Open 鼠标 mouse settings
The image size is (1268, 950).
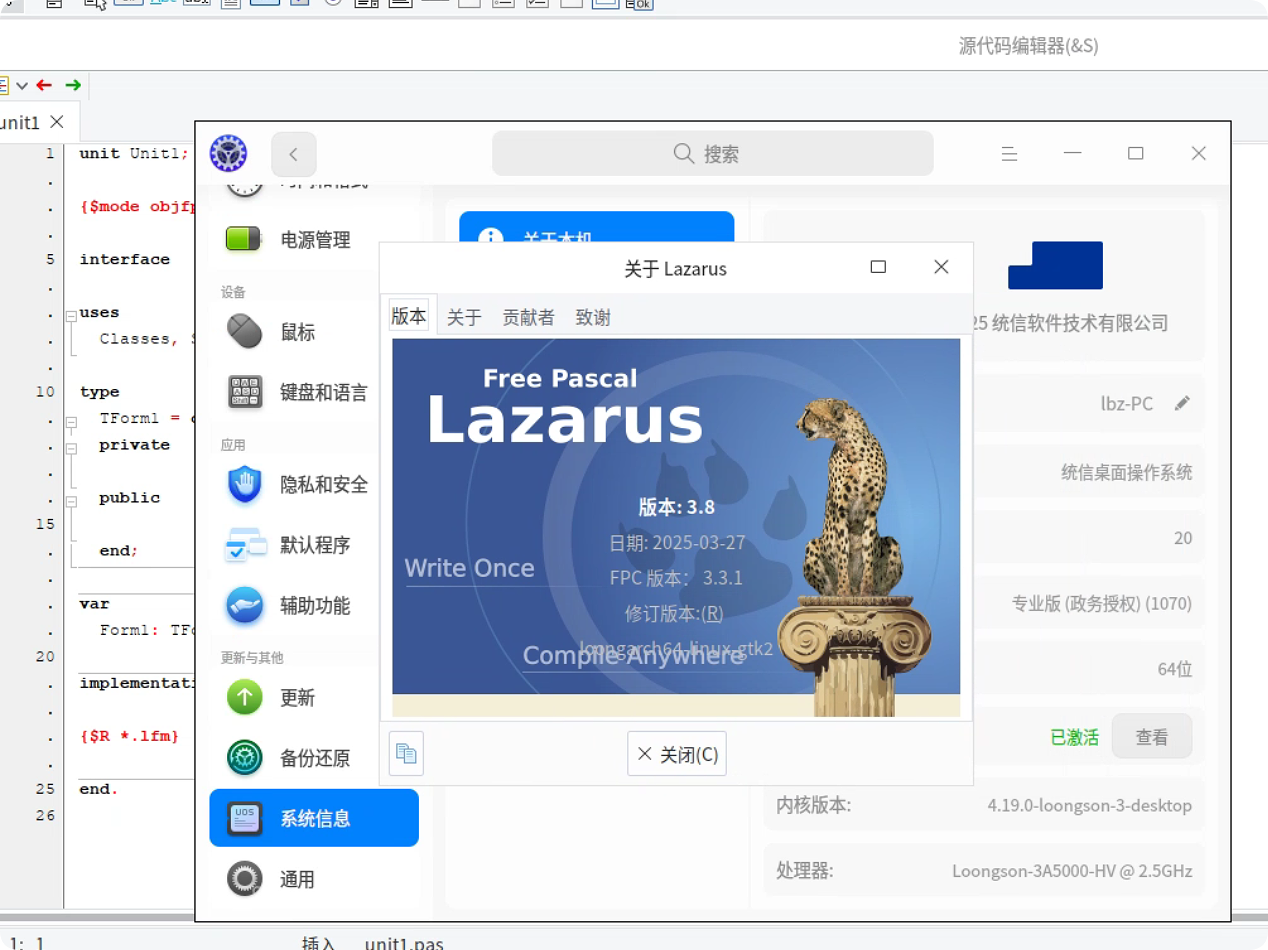click(x=314, y=332)
